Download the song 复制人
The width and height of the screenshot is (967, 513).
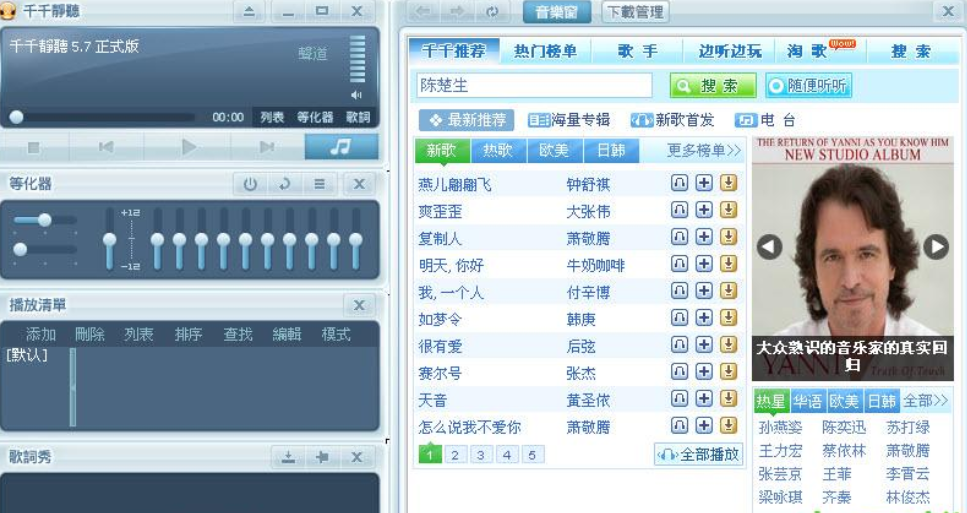pyautogui.click(x=728, y=237)
